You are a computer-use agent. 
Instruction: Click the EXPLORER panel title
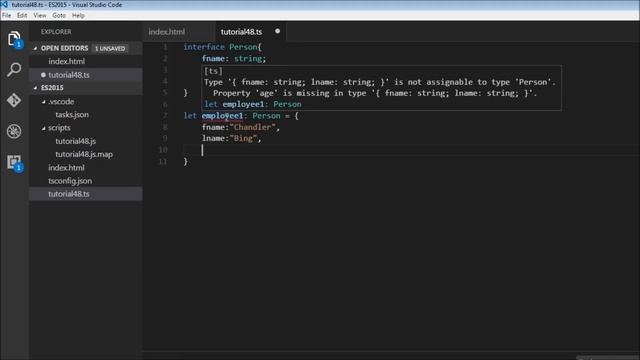pyautogui.click(x=56, y=32)
